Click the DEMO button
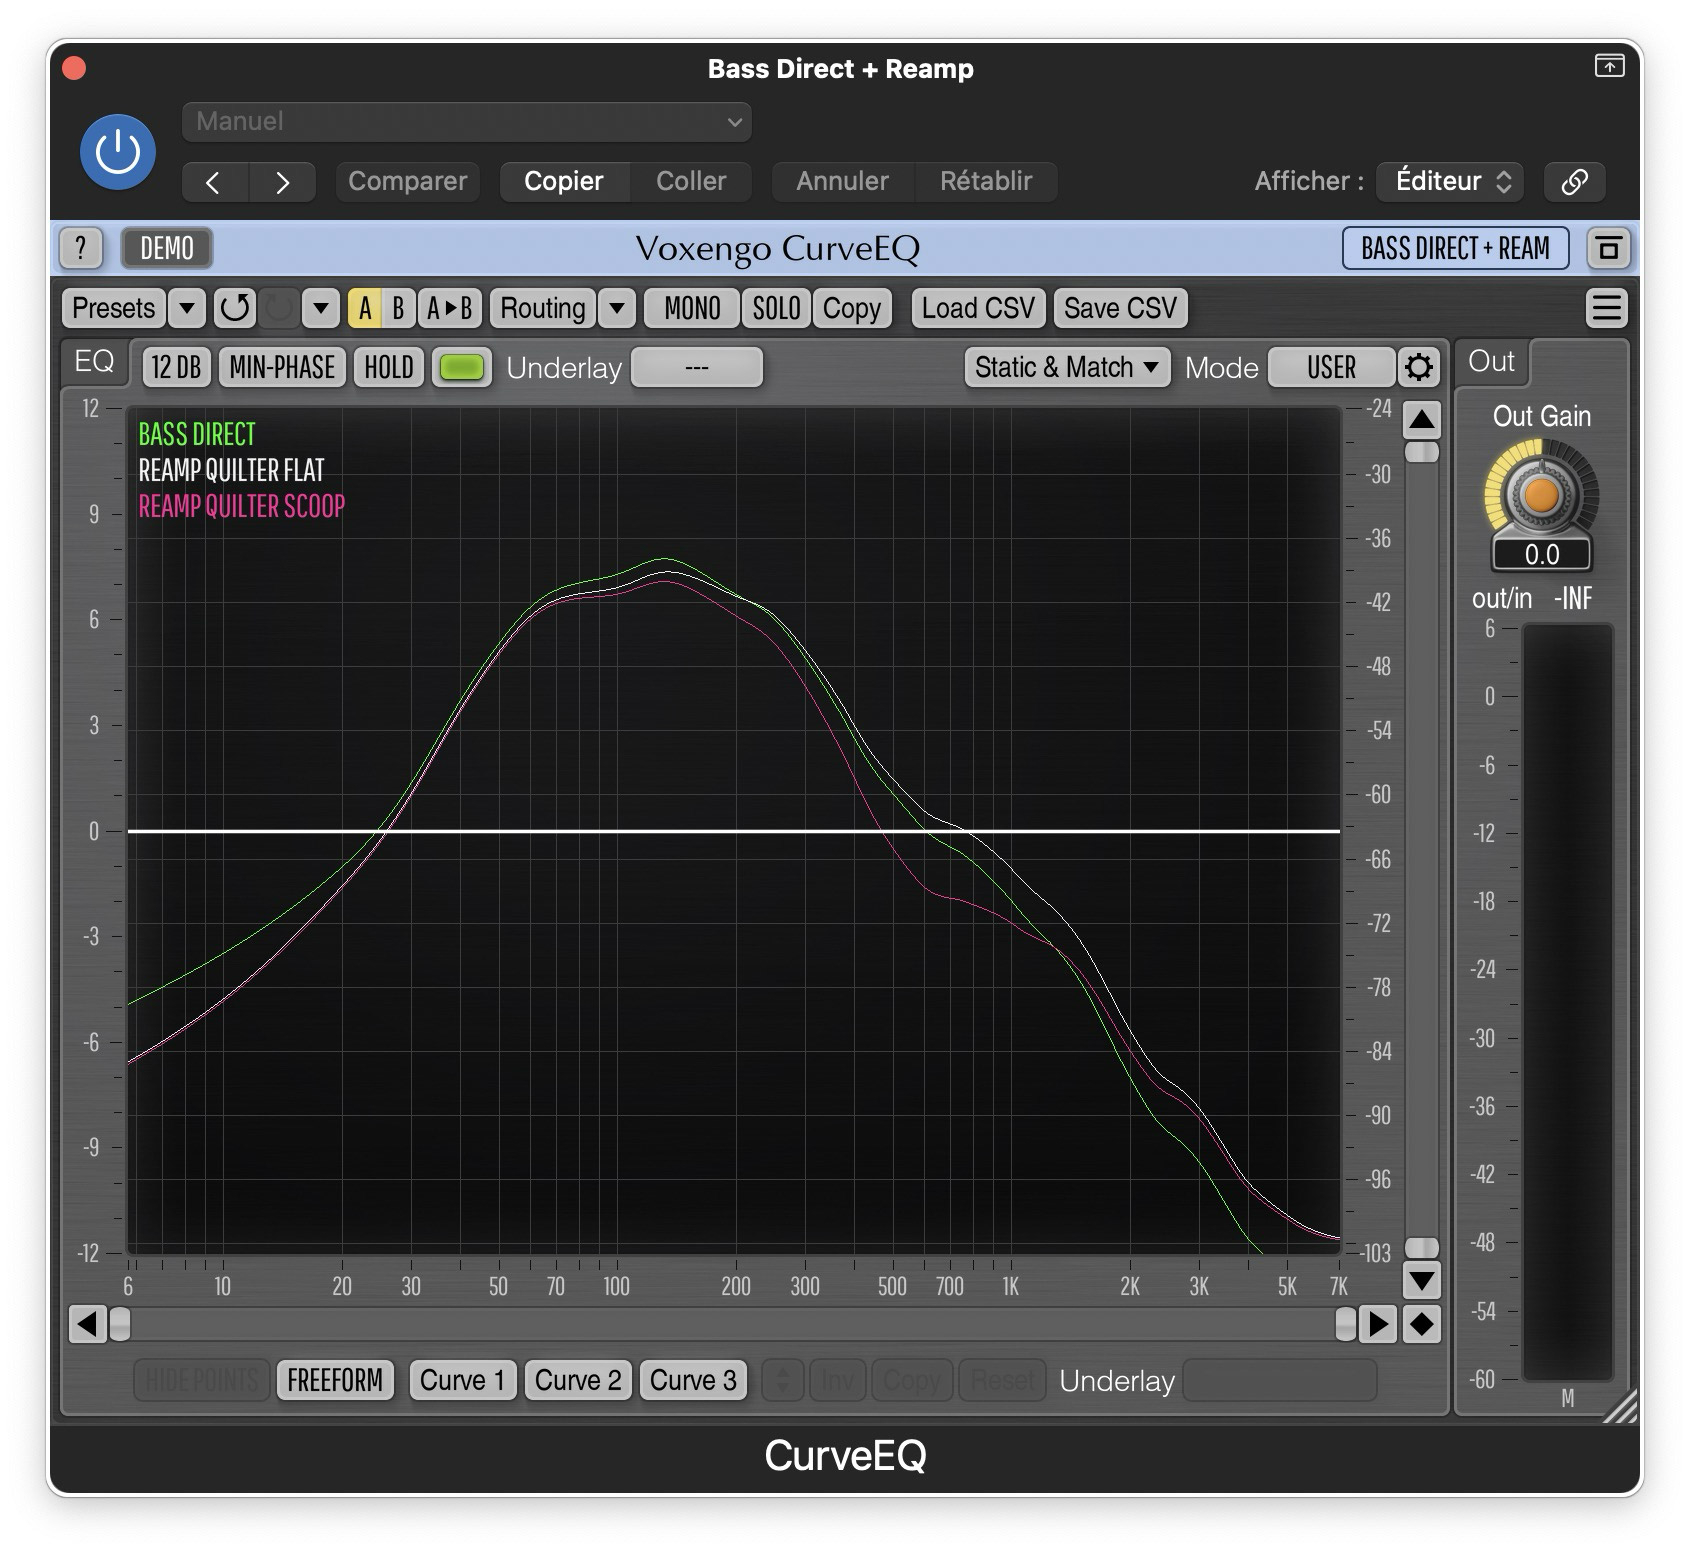1690x1552 pixels. click(x=167, y=248)
